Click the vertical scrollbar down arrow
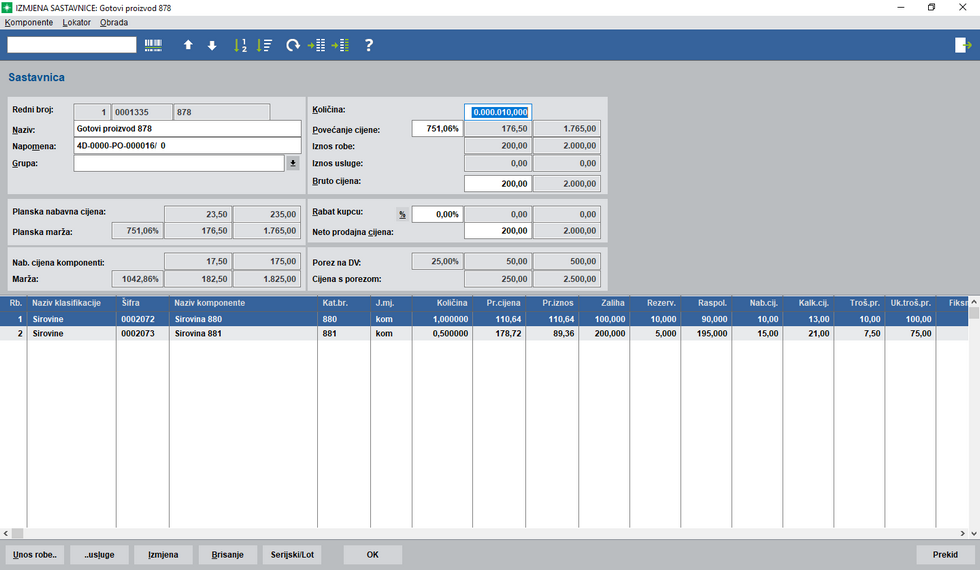The width and height of the screenshot is (980, 570). pyautogui.click(x=974, y=534)
